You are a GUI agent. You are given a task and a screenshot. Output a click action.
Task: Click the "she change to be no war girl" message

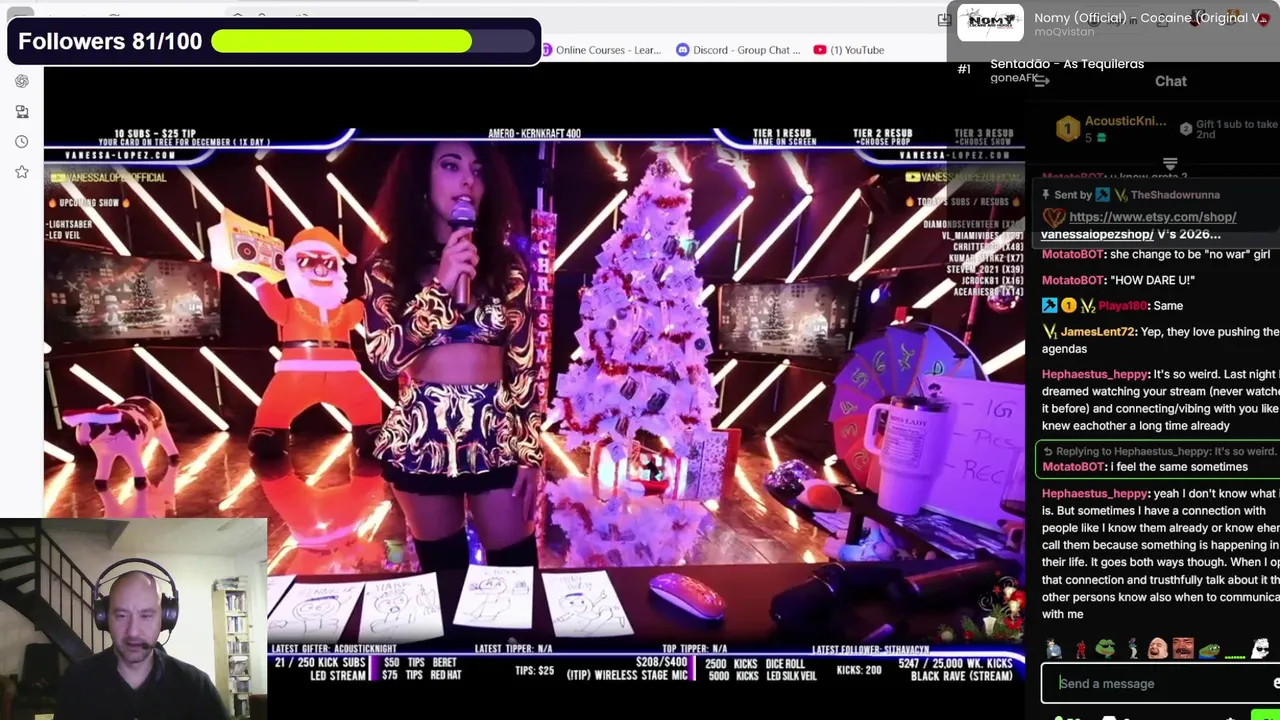pyautogui.click(x=1156, y=254)
